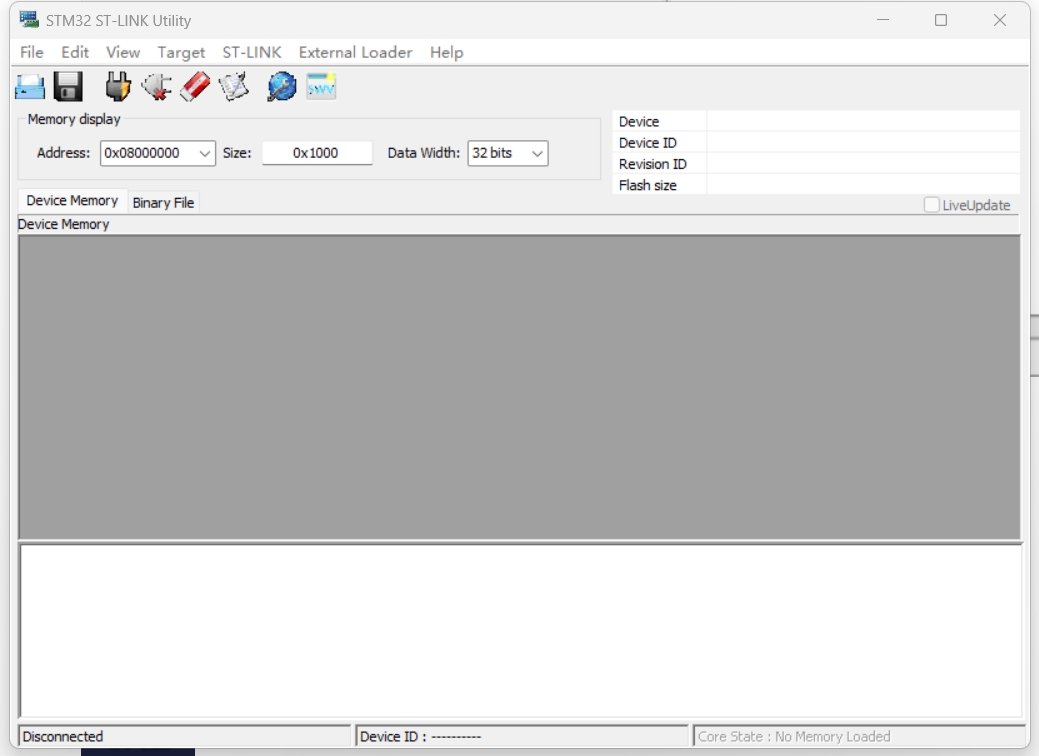
Task: Switch to the Binary File tab
Action: click(x=163, y=203)
